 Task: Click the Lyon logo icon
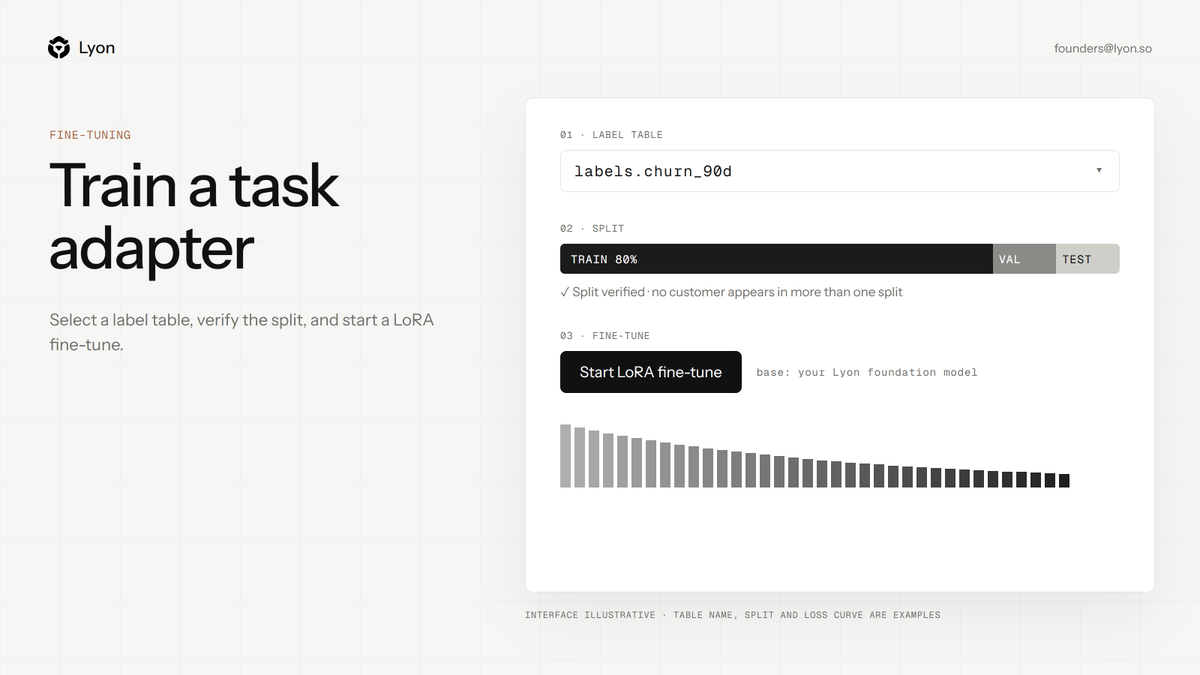point(59,48)
